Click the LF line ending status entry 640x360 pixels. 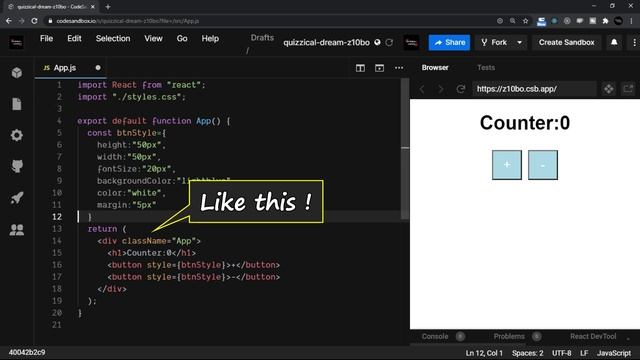tap(584, 353)
